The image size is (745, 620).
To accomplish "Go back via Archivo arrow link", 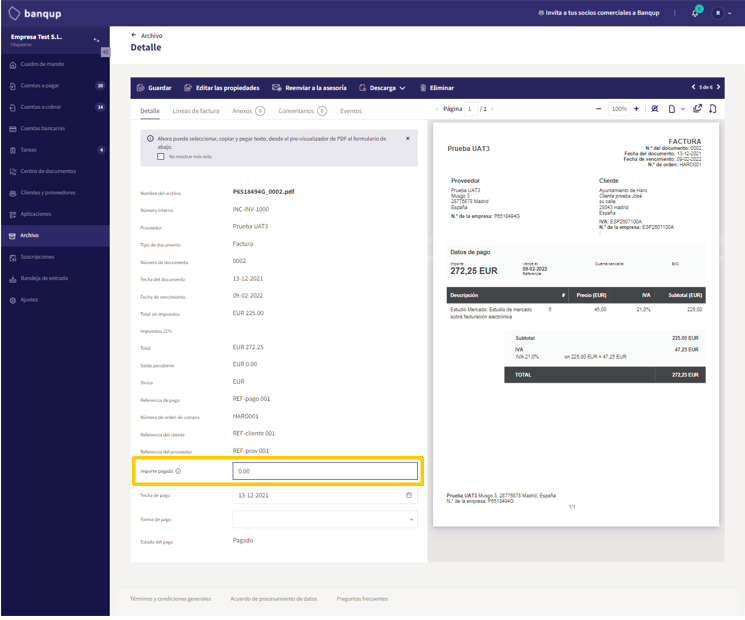I will point(147,36).
